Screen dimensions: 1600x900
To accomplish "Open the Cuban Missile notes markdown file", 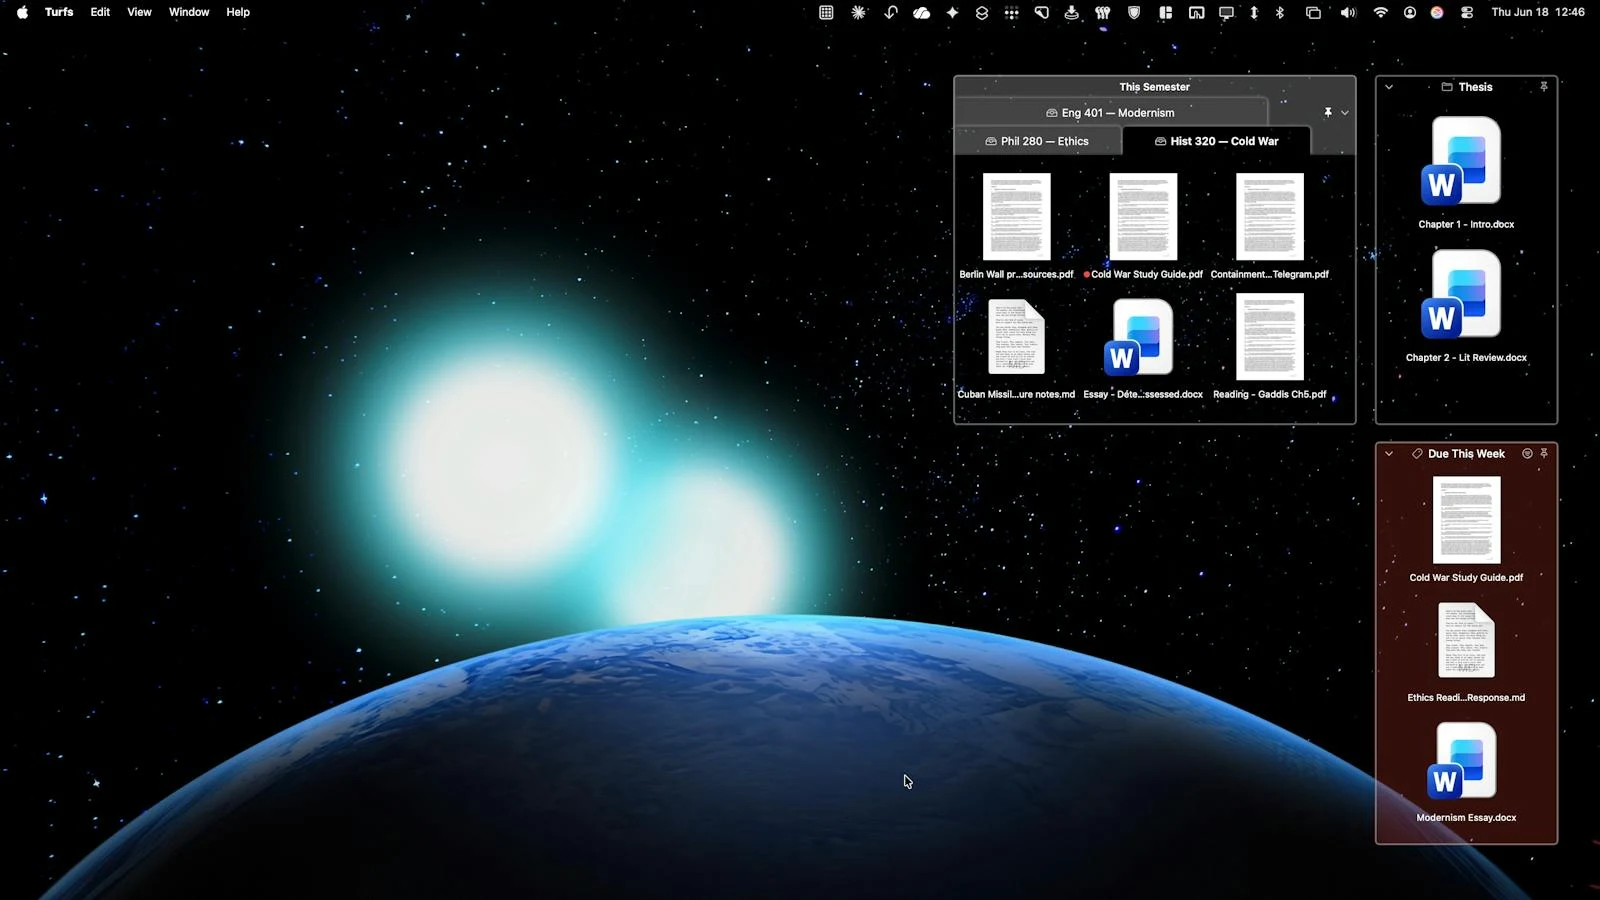I will pyautogui.click(x=1016, y=337).
